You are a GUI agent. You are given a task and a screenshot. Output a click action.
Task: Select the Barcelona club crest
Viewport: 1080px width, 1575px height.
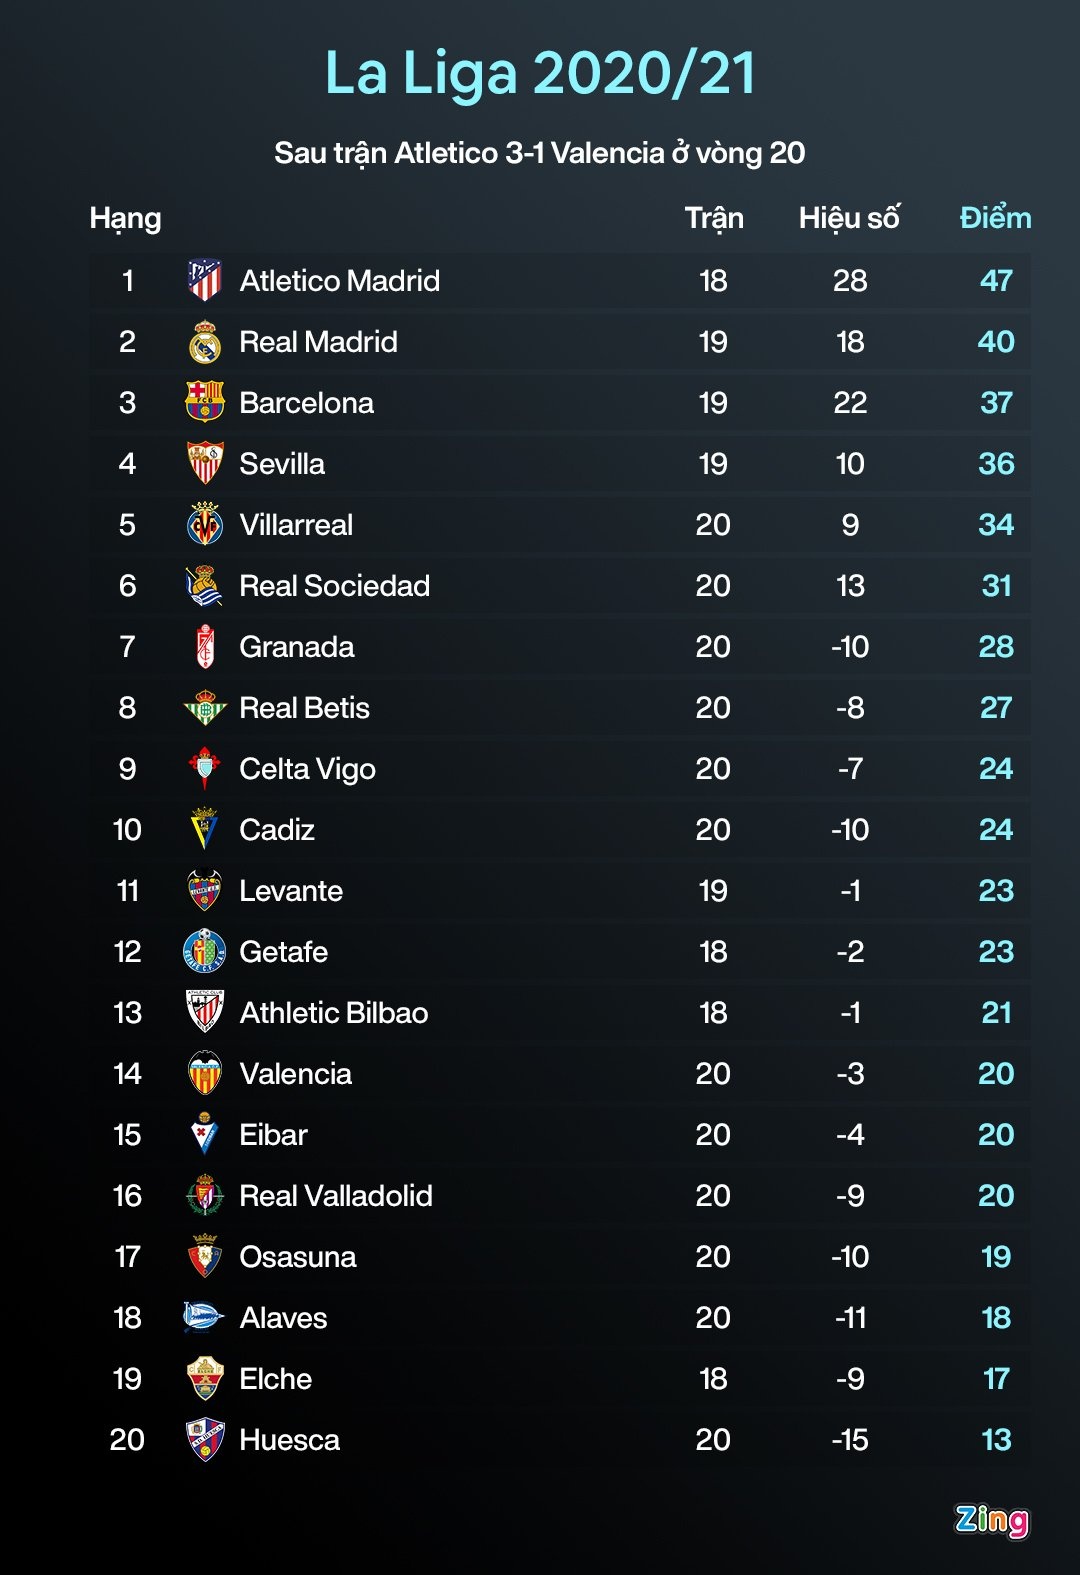tap(205, 402)
